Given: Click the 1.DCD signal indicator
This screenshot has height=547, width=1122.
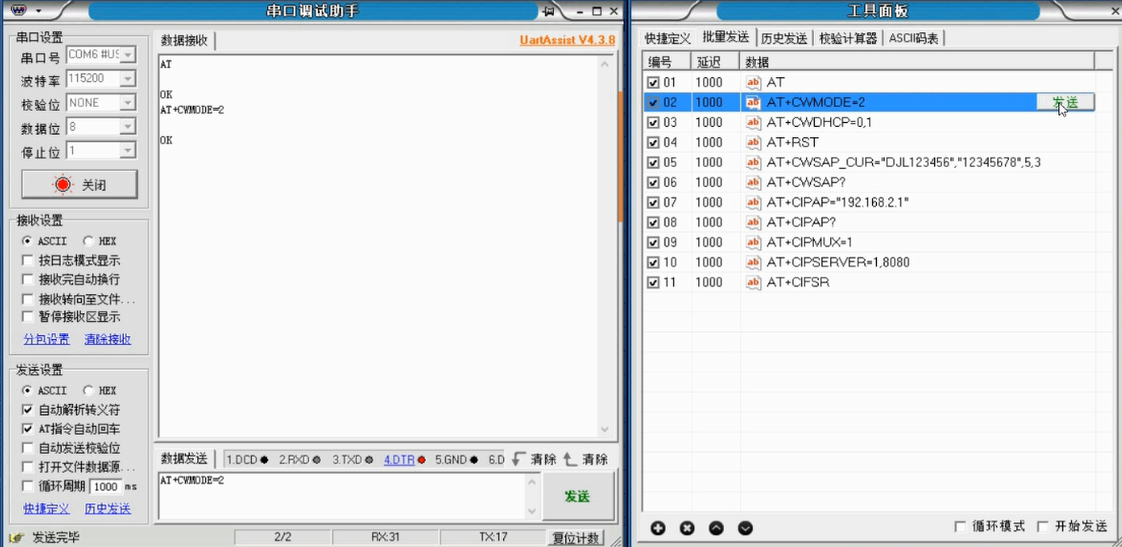Looking at the screenshot, I should click(247, 460).
